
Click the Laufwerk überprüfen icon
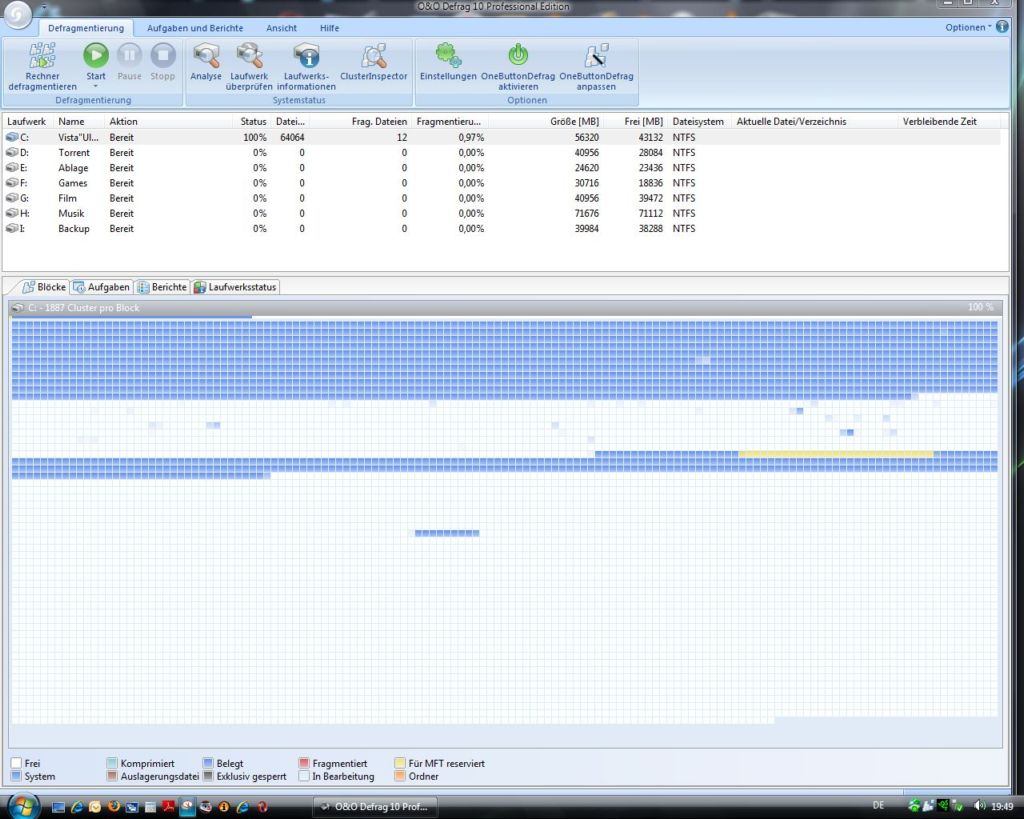249,56
